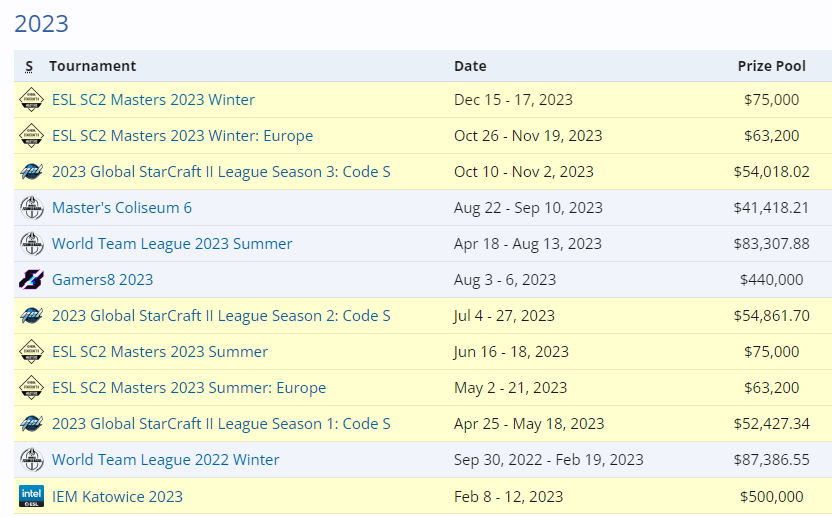Click the GSL Season 3 Code S icon
This screenshot has width=832, height=517.
pyautogui.click(x=31, y=172)
